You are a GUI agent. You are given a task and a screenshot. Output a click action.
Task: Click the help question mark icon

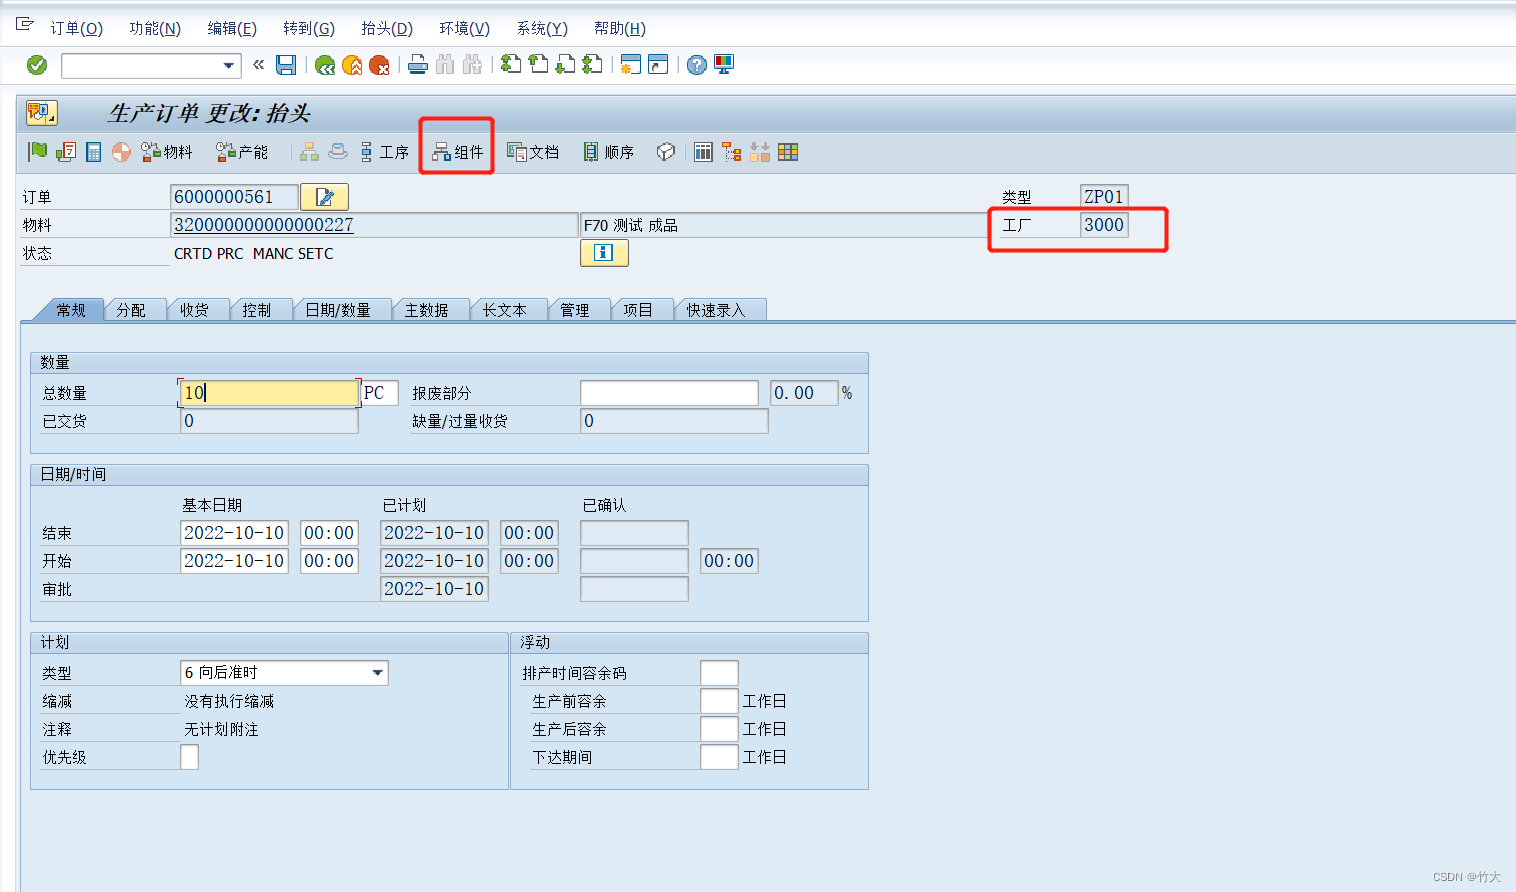(x=695, y=64)
